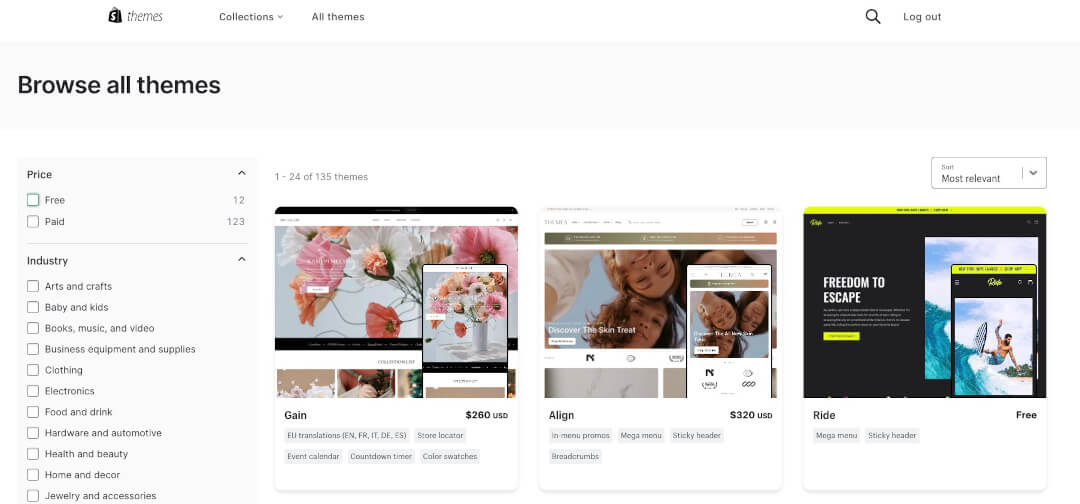The width and height of the screenshot is (1080, 504).
Task: Click the Store locator tag
Action: (441, 435)
